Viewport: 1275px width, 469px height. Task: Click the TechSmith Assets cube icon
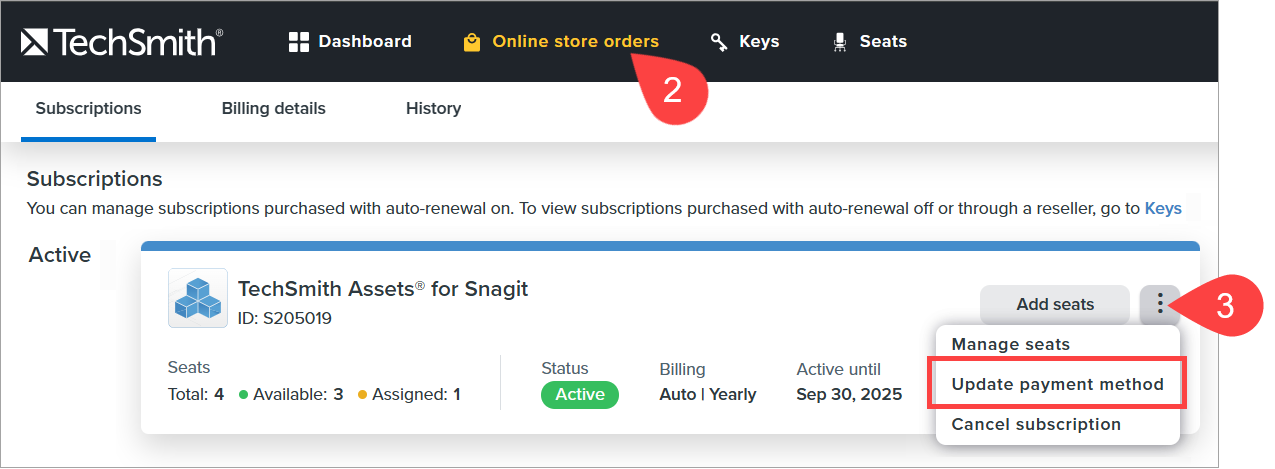coord(197,298)
